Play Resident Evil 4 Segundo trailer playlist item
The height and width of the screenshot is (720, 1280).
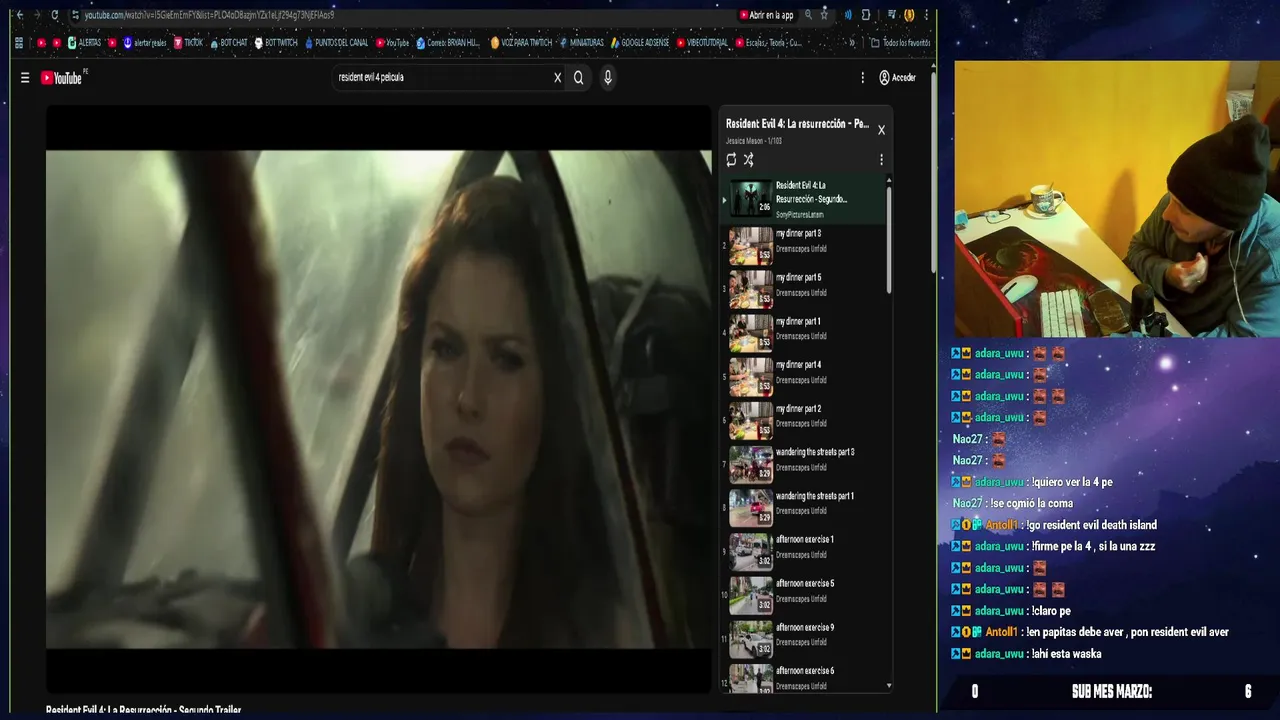pos(804,198)
